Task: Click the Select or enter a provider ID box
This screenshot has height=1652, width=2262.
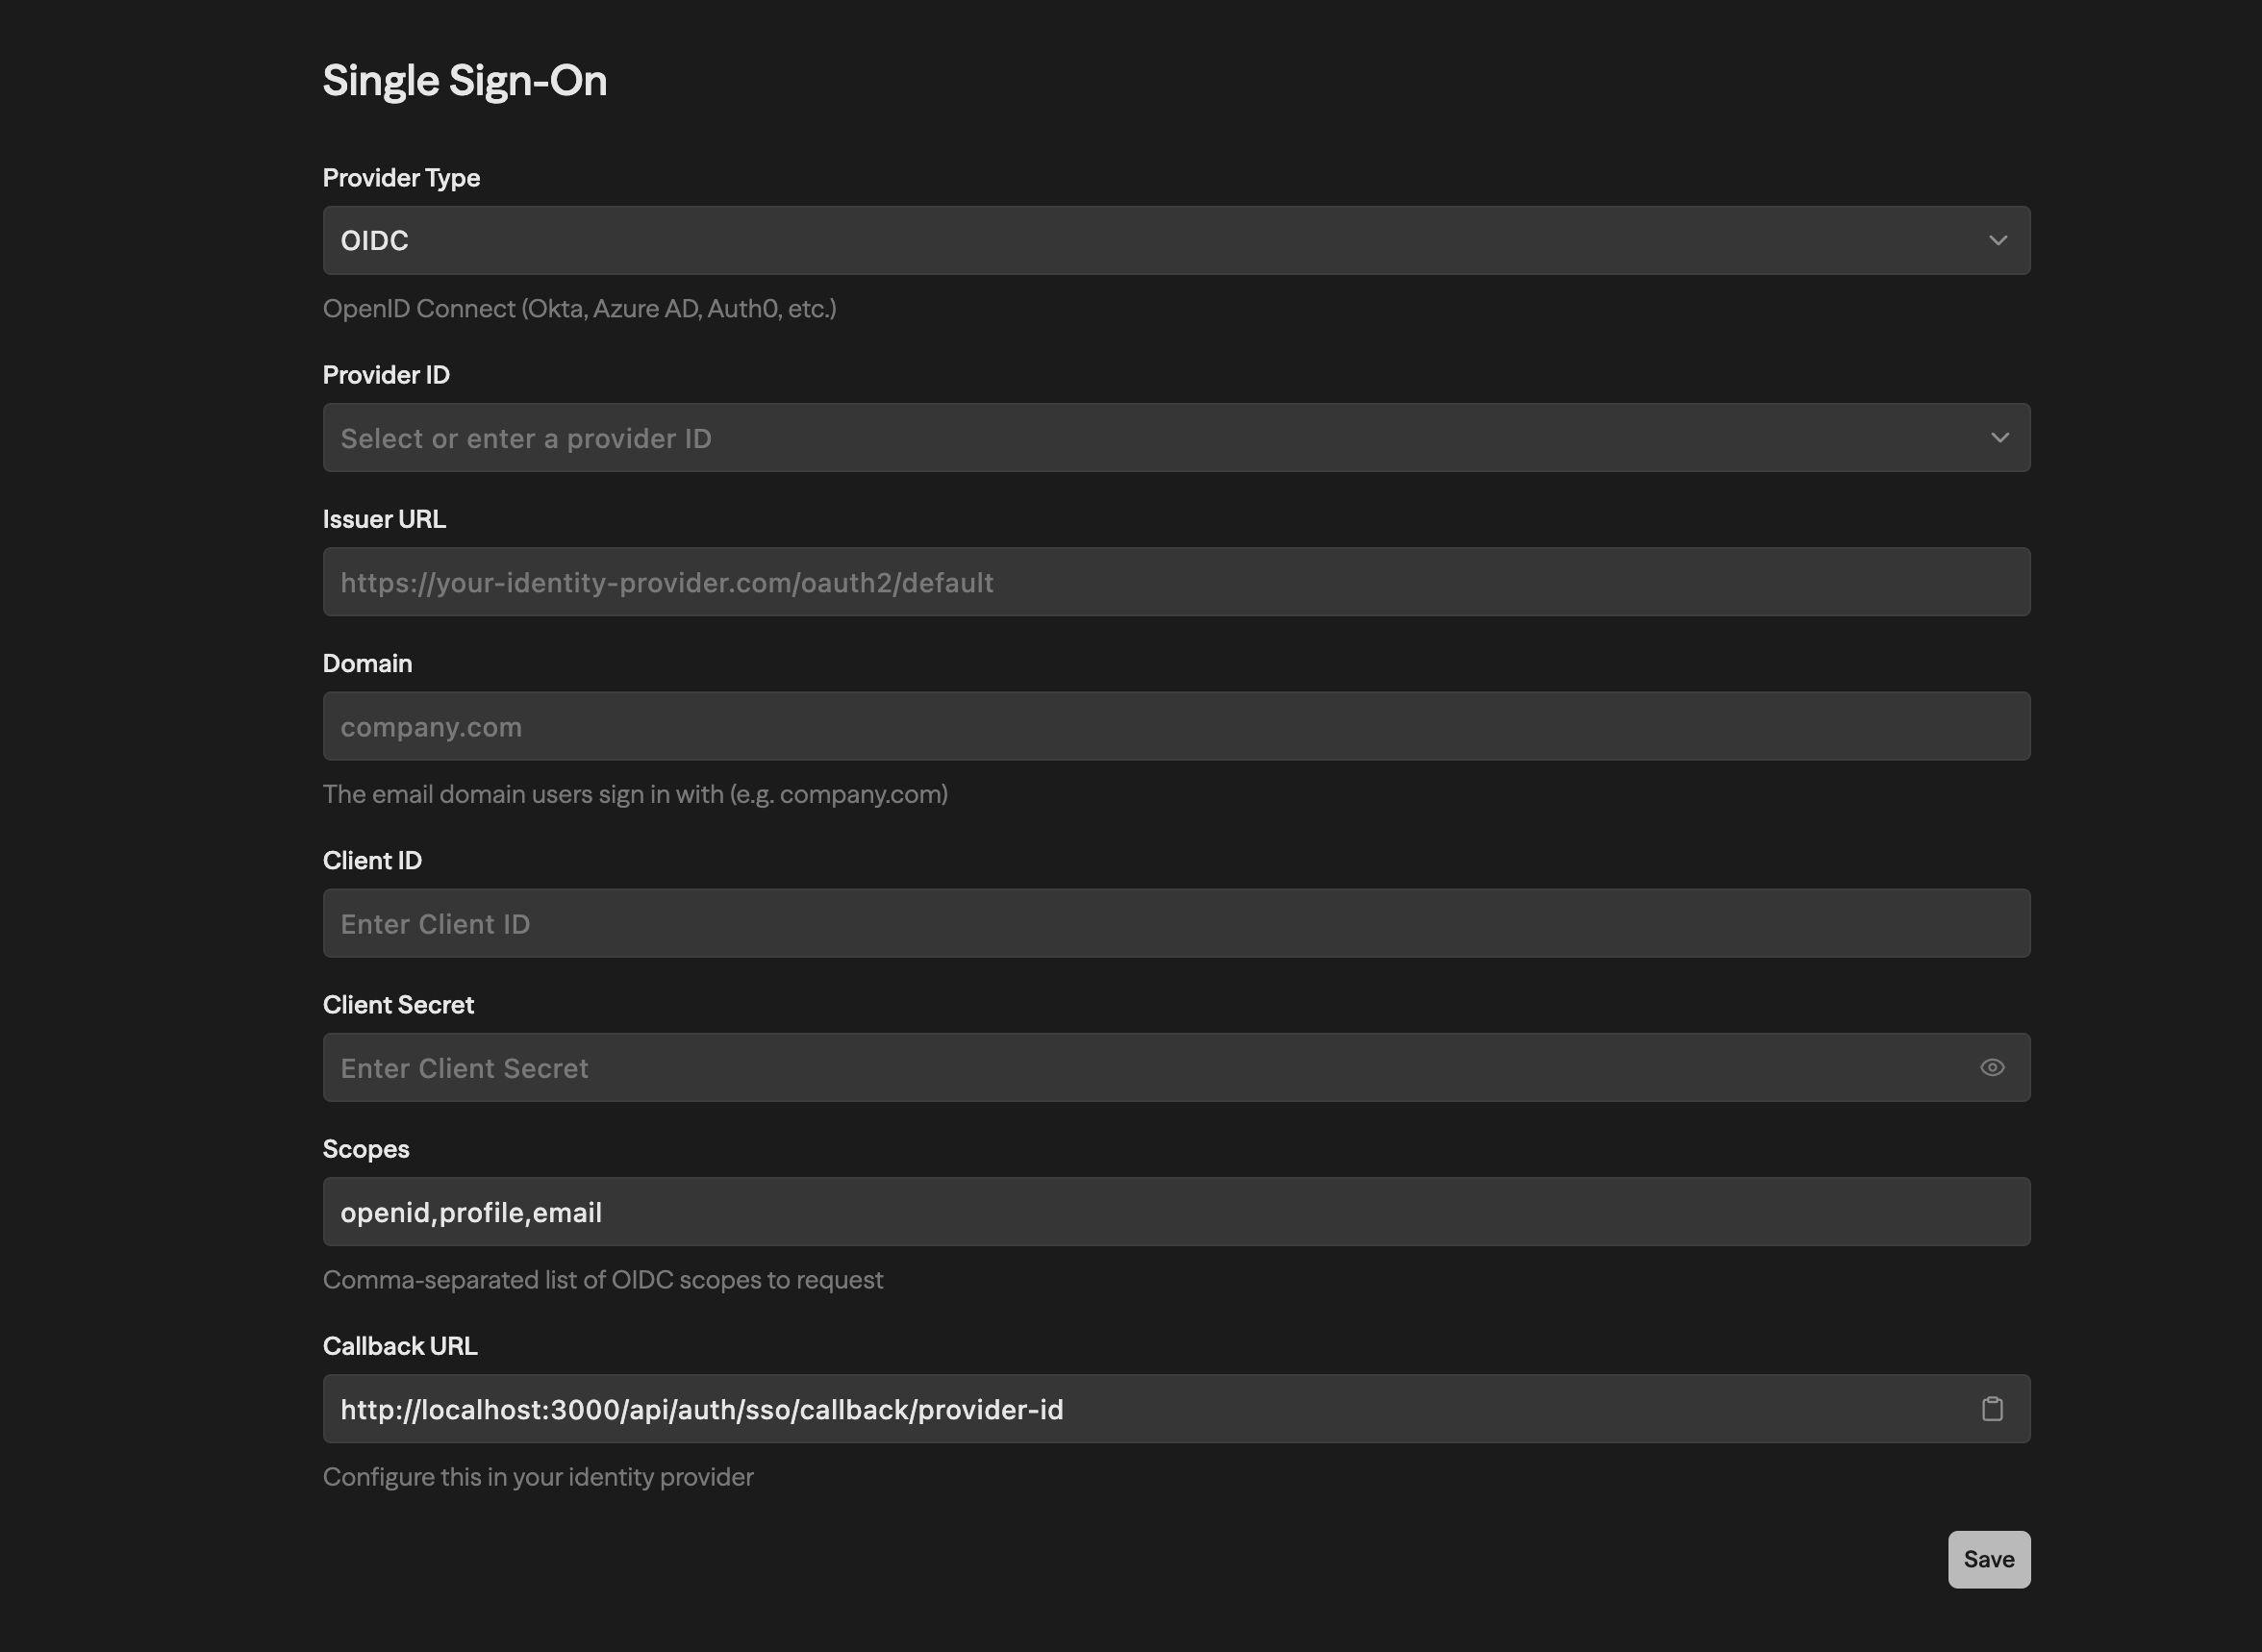Action: pyautogui.click(x=1100, y=437)
